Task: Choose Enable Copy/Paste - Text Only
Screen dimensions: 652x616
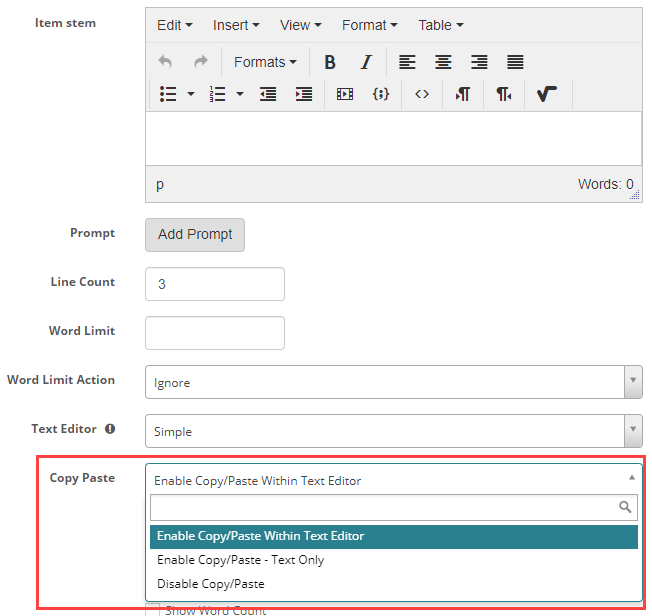Action: [240, 560]
